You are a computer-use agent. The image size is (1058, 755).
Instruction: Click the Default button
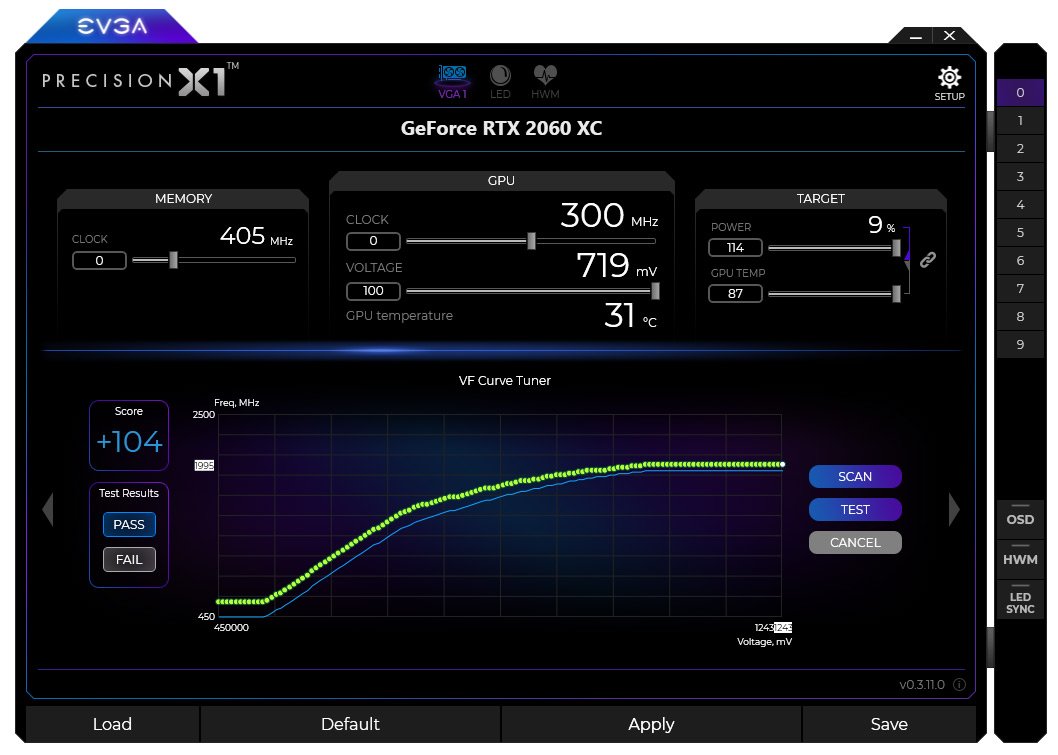(350, 724)
